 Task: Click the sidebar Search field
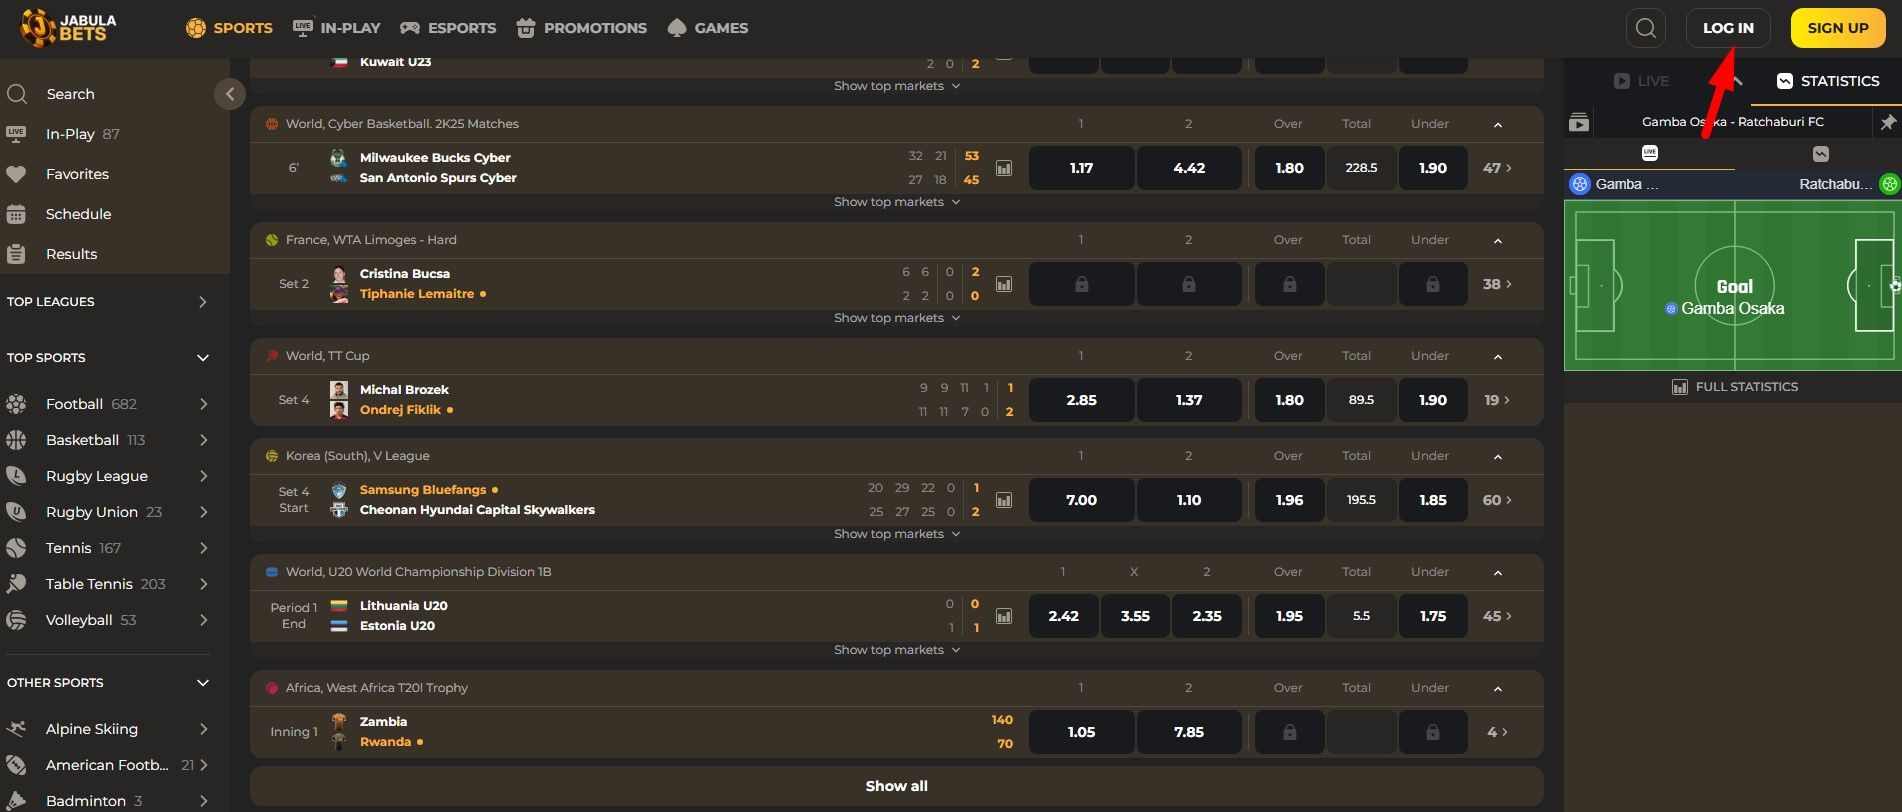click(x=70, y=94)
